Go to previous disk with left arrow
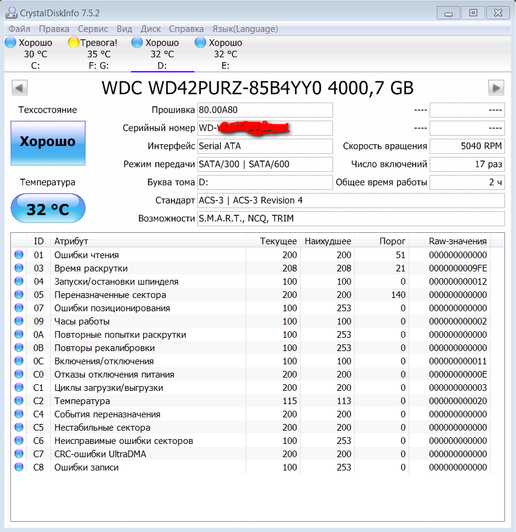This screenshot has width=516, height=532. [x=19, y=88]
